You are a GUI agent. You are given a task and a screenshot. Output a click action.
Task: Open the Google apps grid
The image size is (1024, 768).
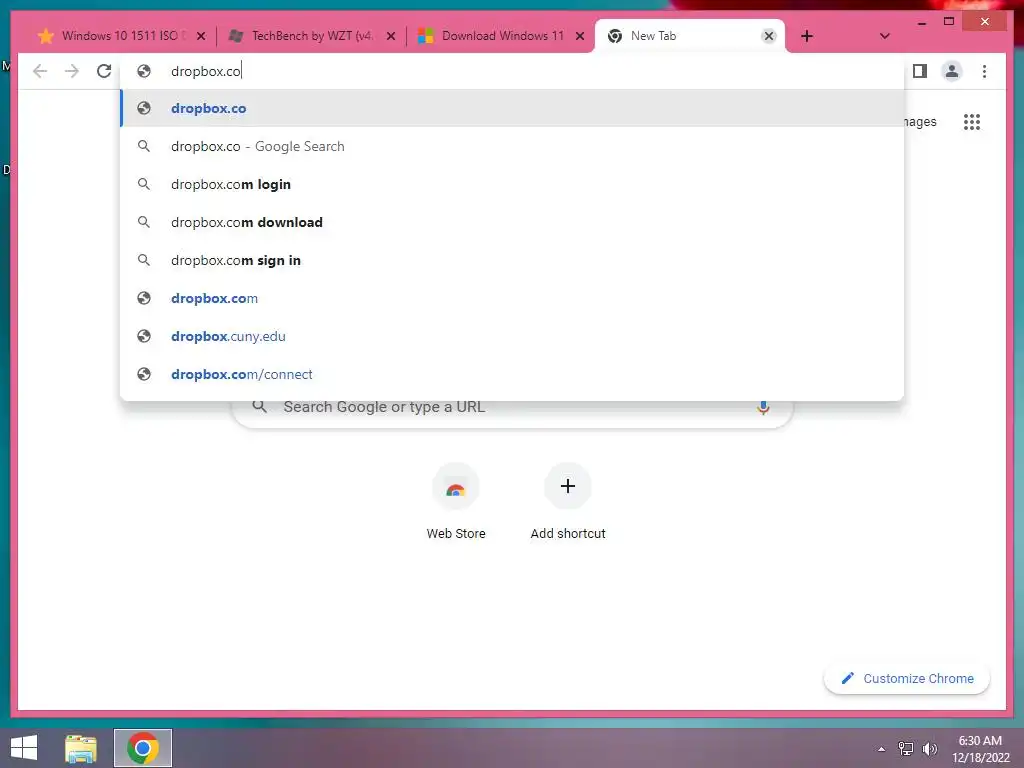point(972,121)
